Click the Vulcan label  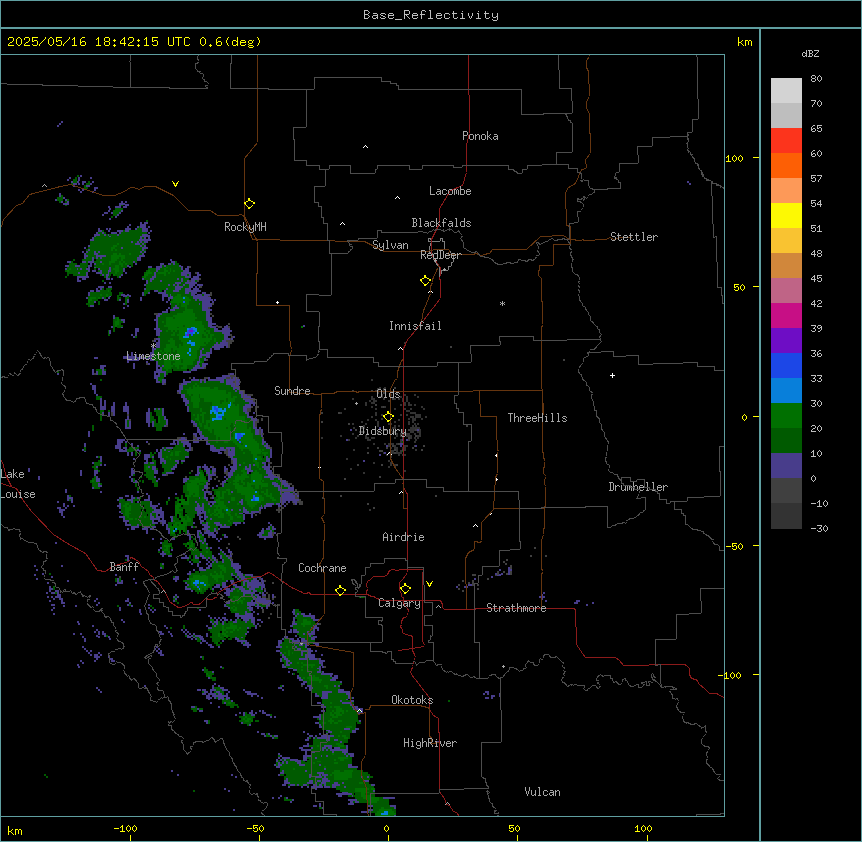tap(542, 792)
